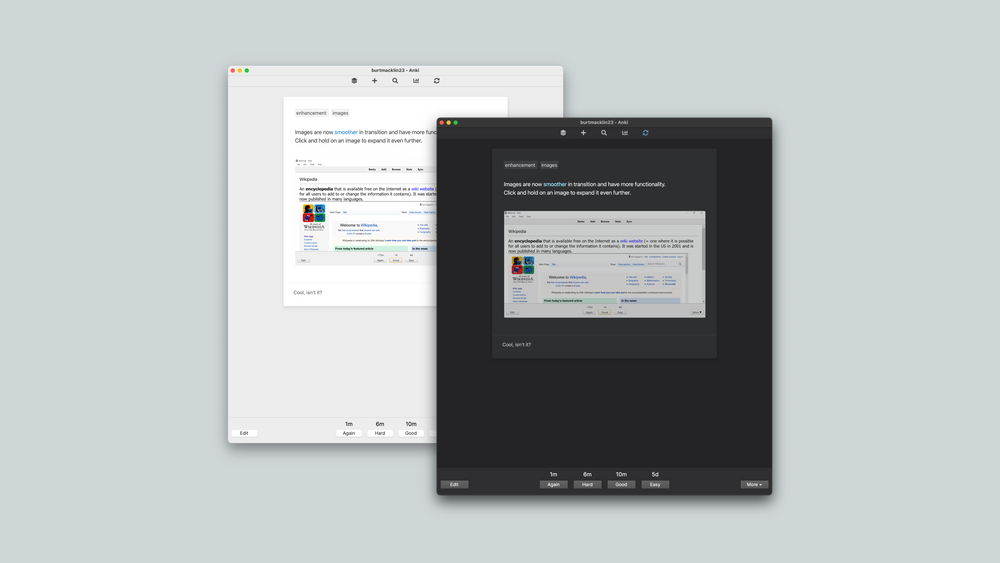This screenshot has height=563, width=1000.
Task: Open Browse search icon in light window
Action: [x=395, y=81]
